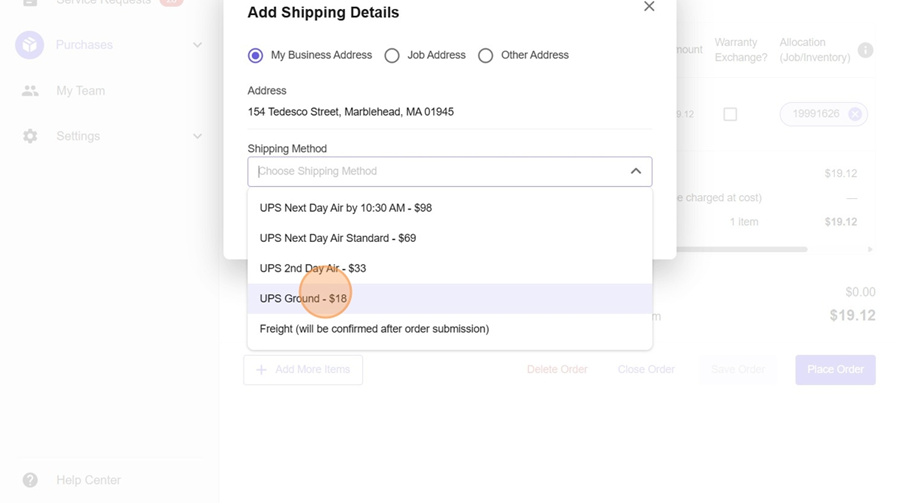Click the Place Order button
Screen dimensions: 900x503
[835, 370]
